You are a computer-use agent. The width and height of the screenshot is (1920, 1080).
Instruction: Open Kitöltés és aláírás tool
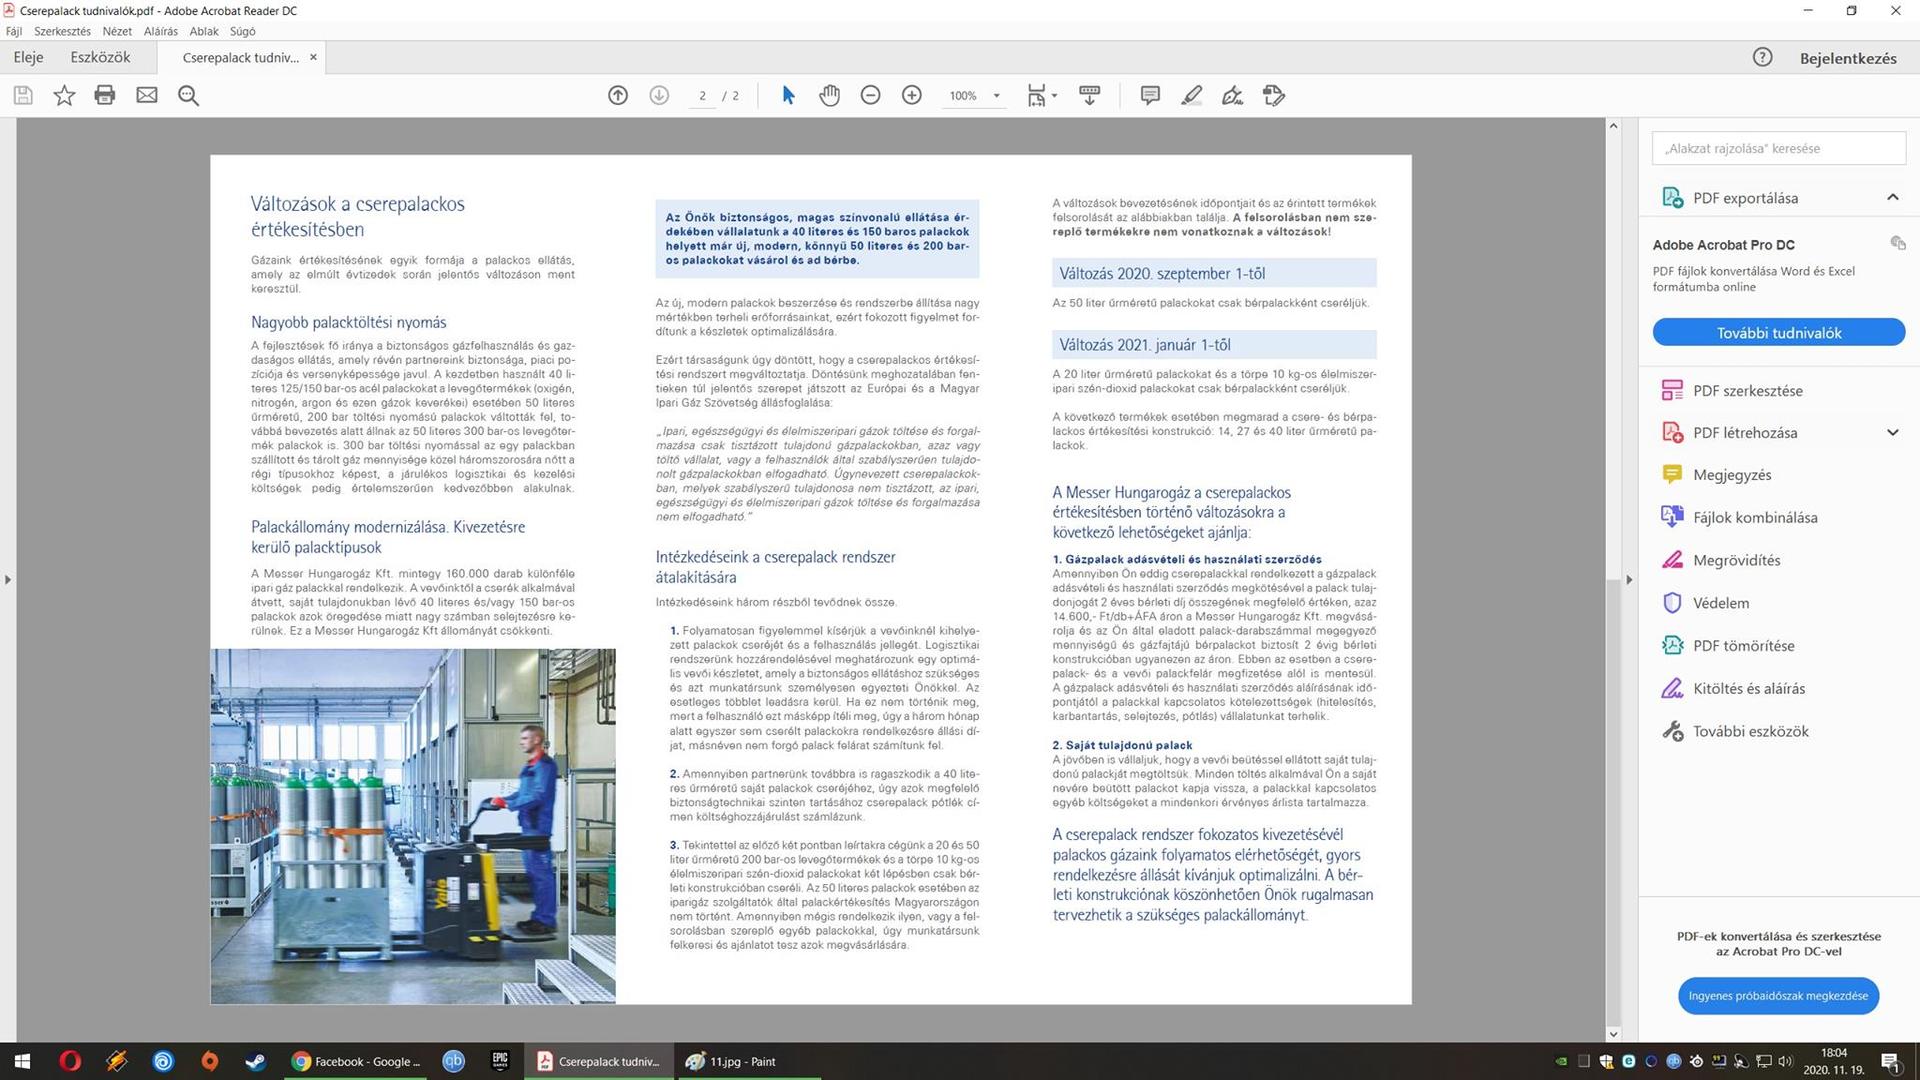coord(1748,689)
